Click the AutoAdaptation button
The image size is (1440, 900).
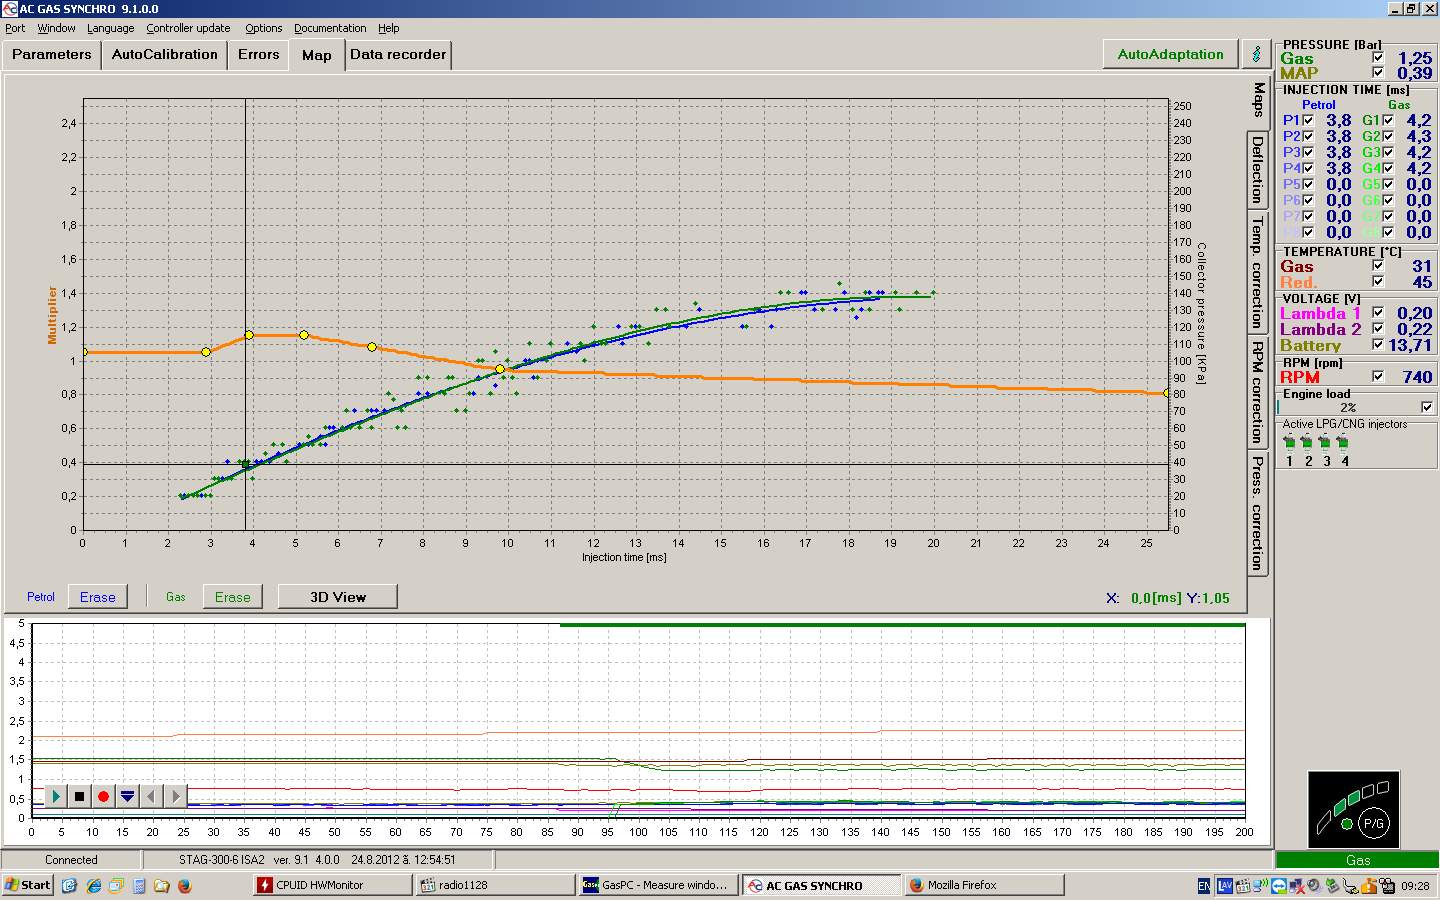tap(1170, 54)
